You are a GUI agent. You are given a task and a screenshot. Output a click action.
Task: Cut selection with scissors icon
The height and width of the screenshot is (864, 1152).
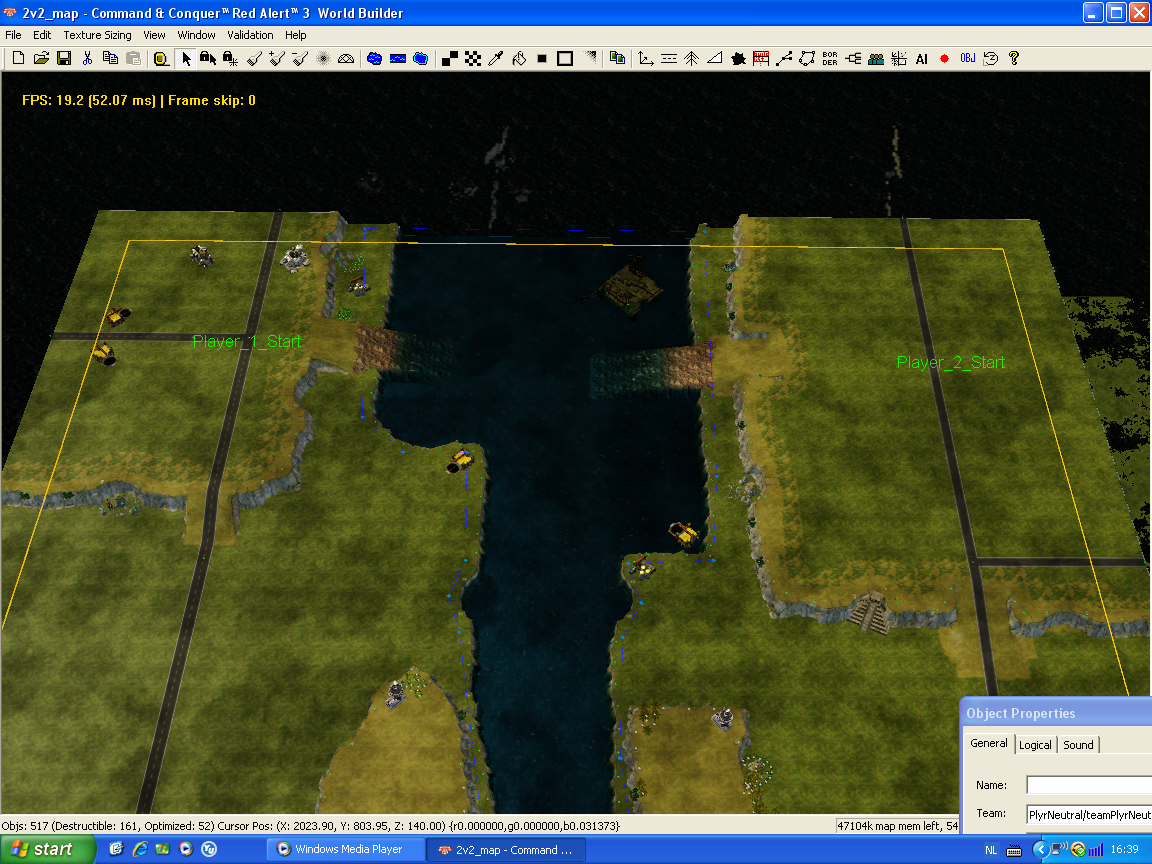(x=87, y=58)
